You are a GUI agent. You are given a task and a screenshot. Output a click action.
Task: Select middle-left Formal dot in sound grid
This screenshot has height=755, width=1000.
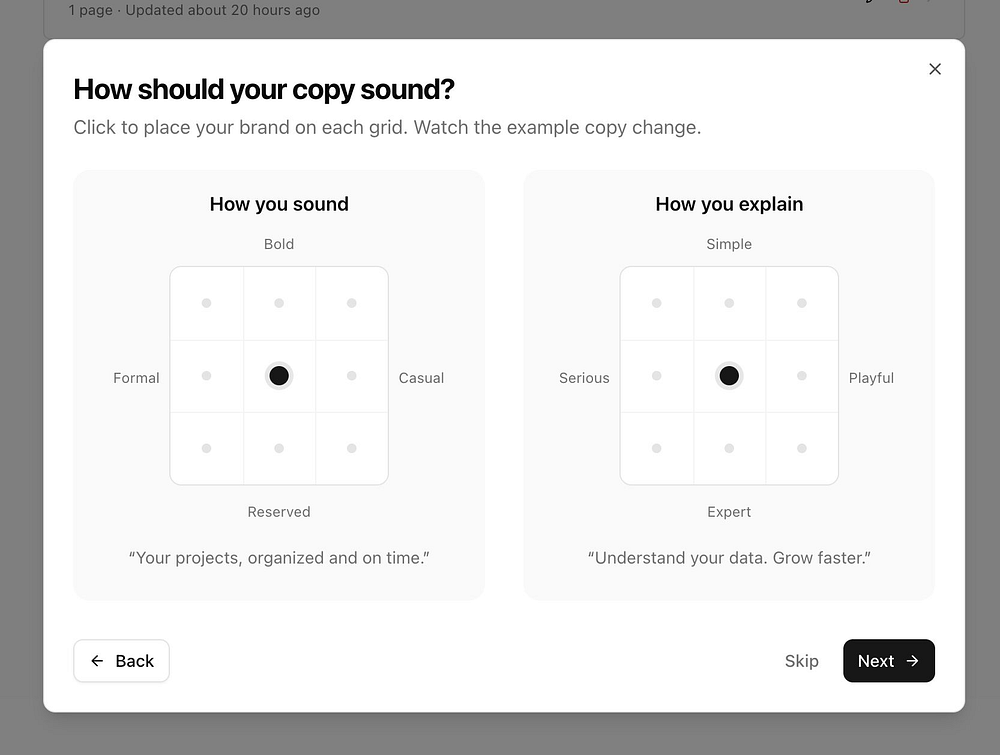206,376
